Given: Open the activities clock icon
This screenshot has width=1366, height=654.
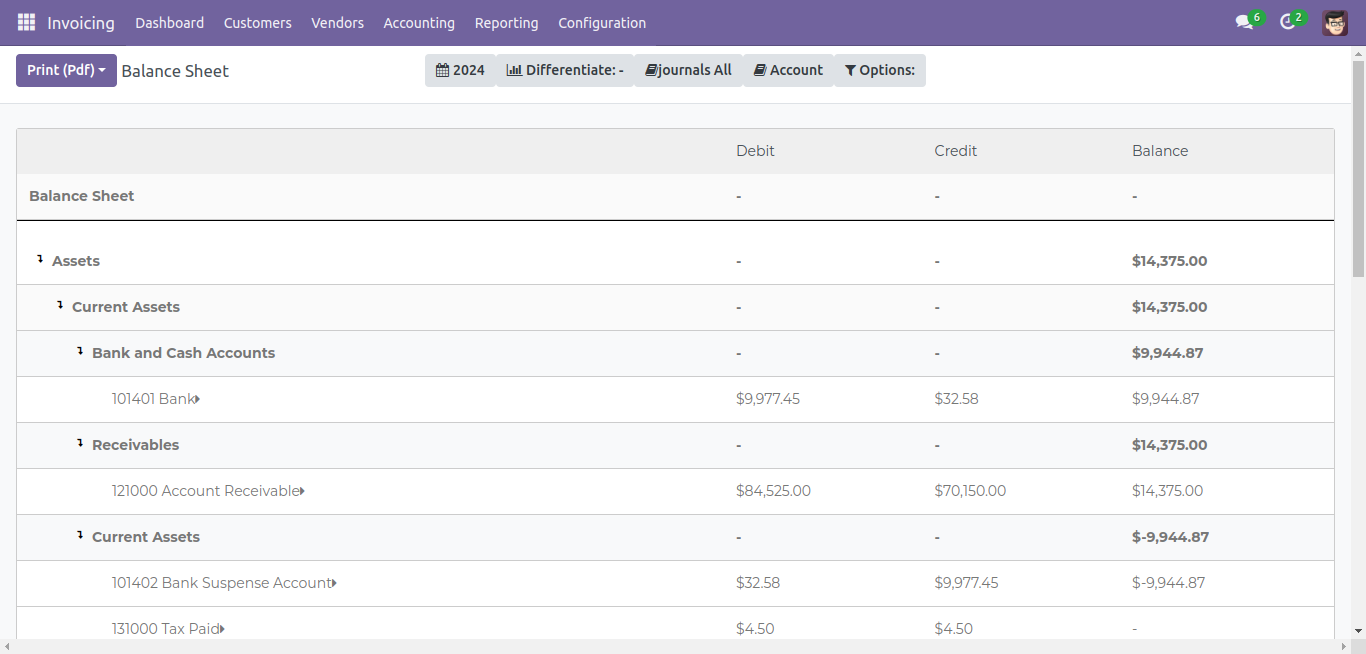Looking at the screenshot, I should (x=1288, y=22).
